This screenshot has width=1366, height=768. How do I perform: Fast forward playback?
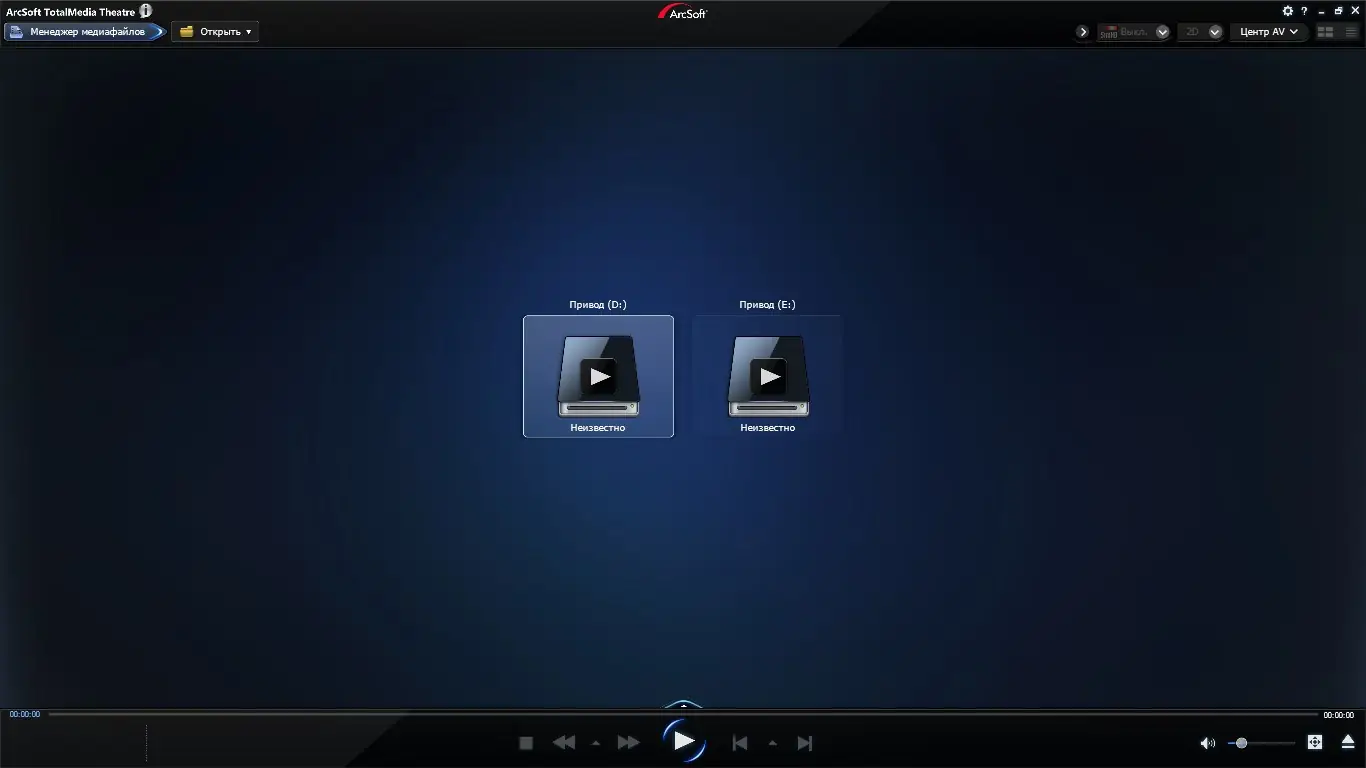tap(628, 743)
